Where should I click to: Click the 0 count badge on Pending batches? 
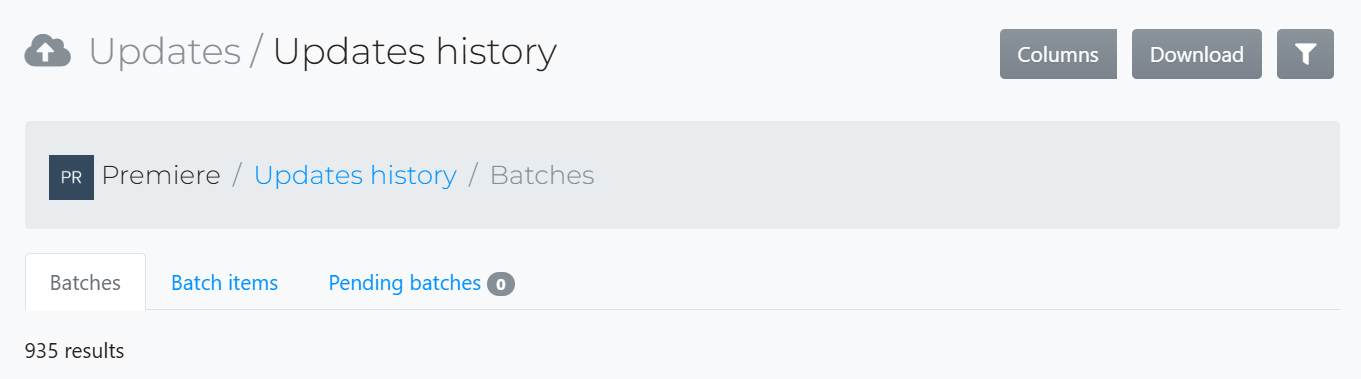[501, 284]
